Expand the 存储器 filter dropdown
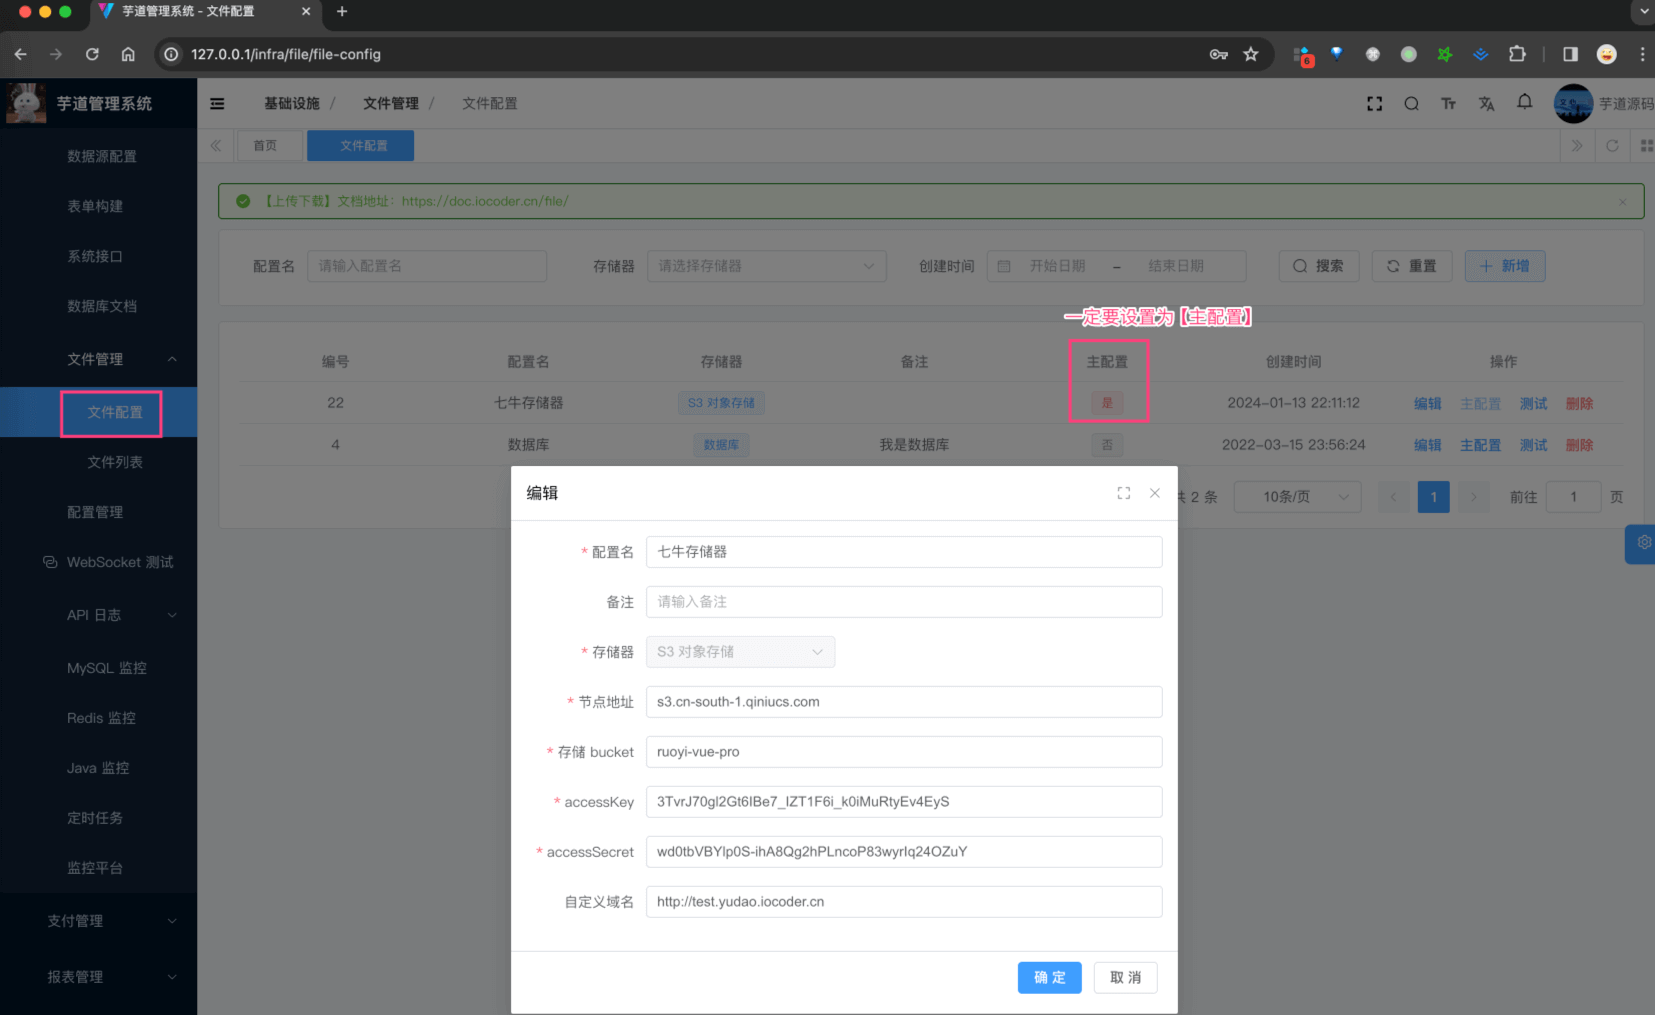This screenshot has height=1015, width=1655. (x=766, y=266)
